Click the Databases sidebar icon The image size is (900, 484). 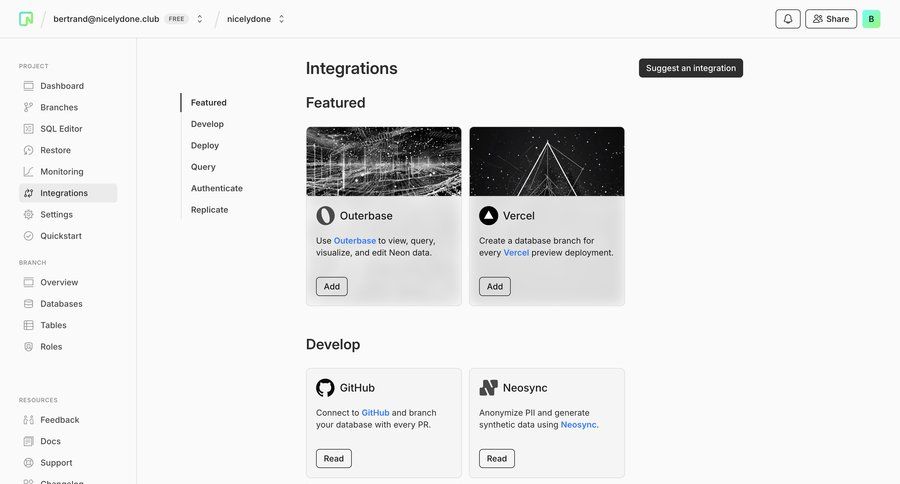(28, 304)
